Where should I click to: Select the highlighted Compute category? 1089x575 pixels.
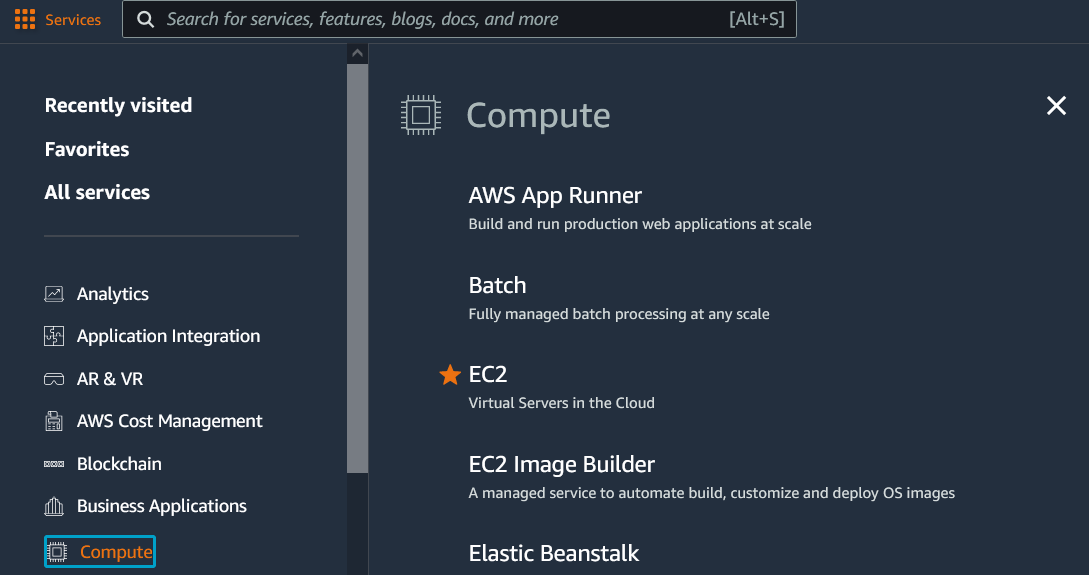[100, 551]
